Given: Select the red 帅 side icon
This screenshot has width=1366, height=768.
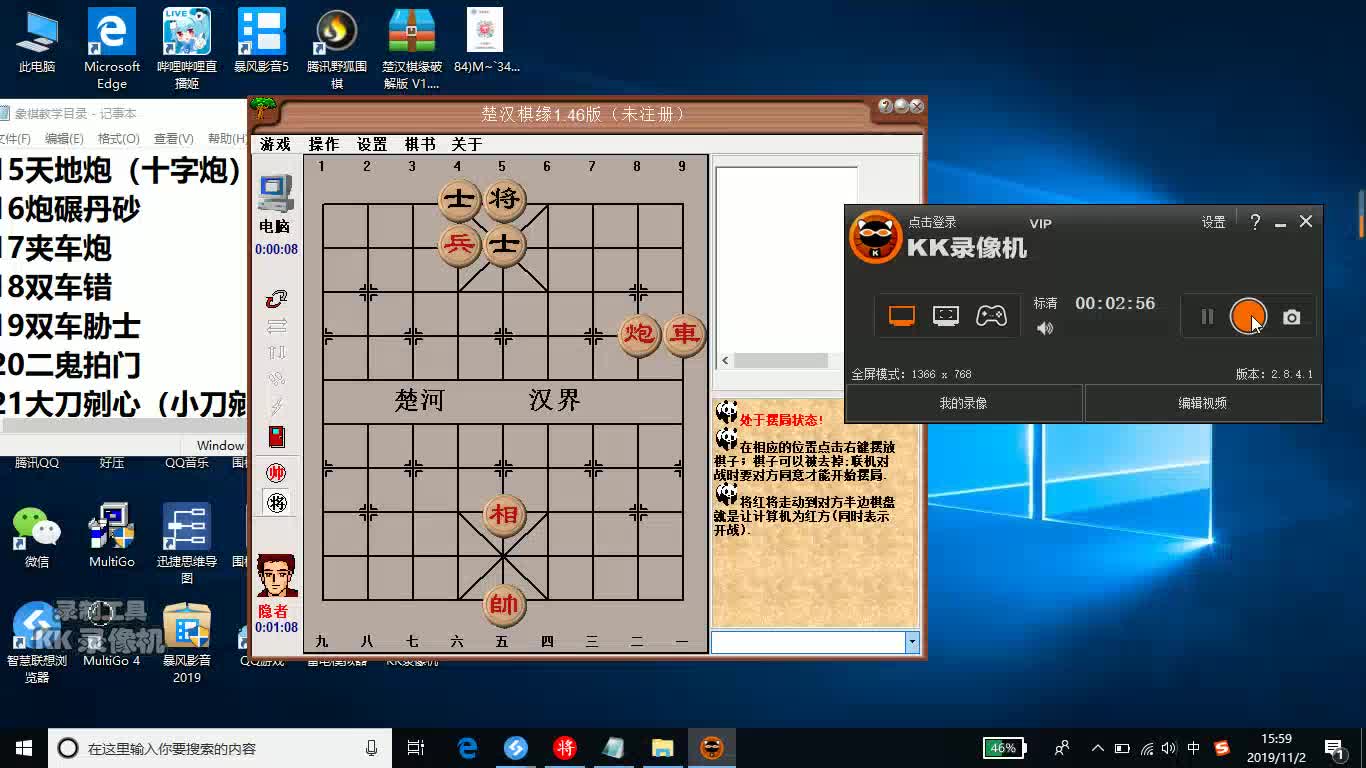Looking at the screenshot, I should (277, 472).
